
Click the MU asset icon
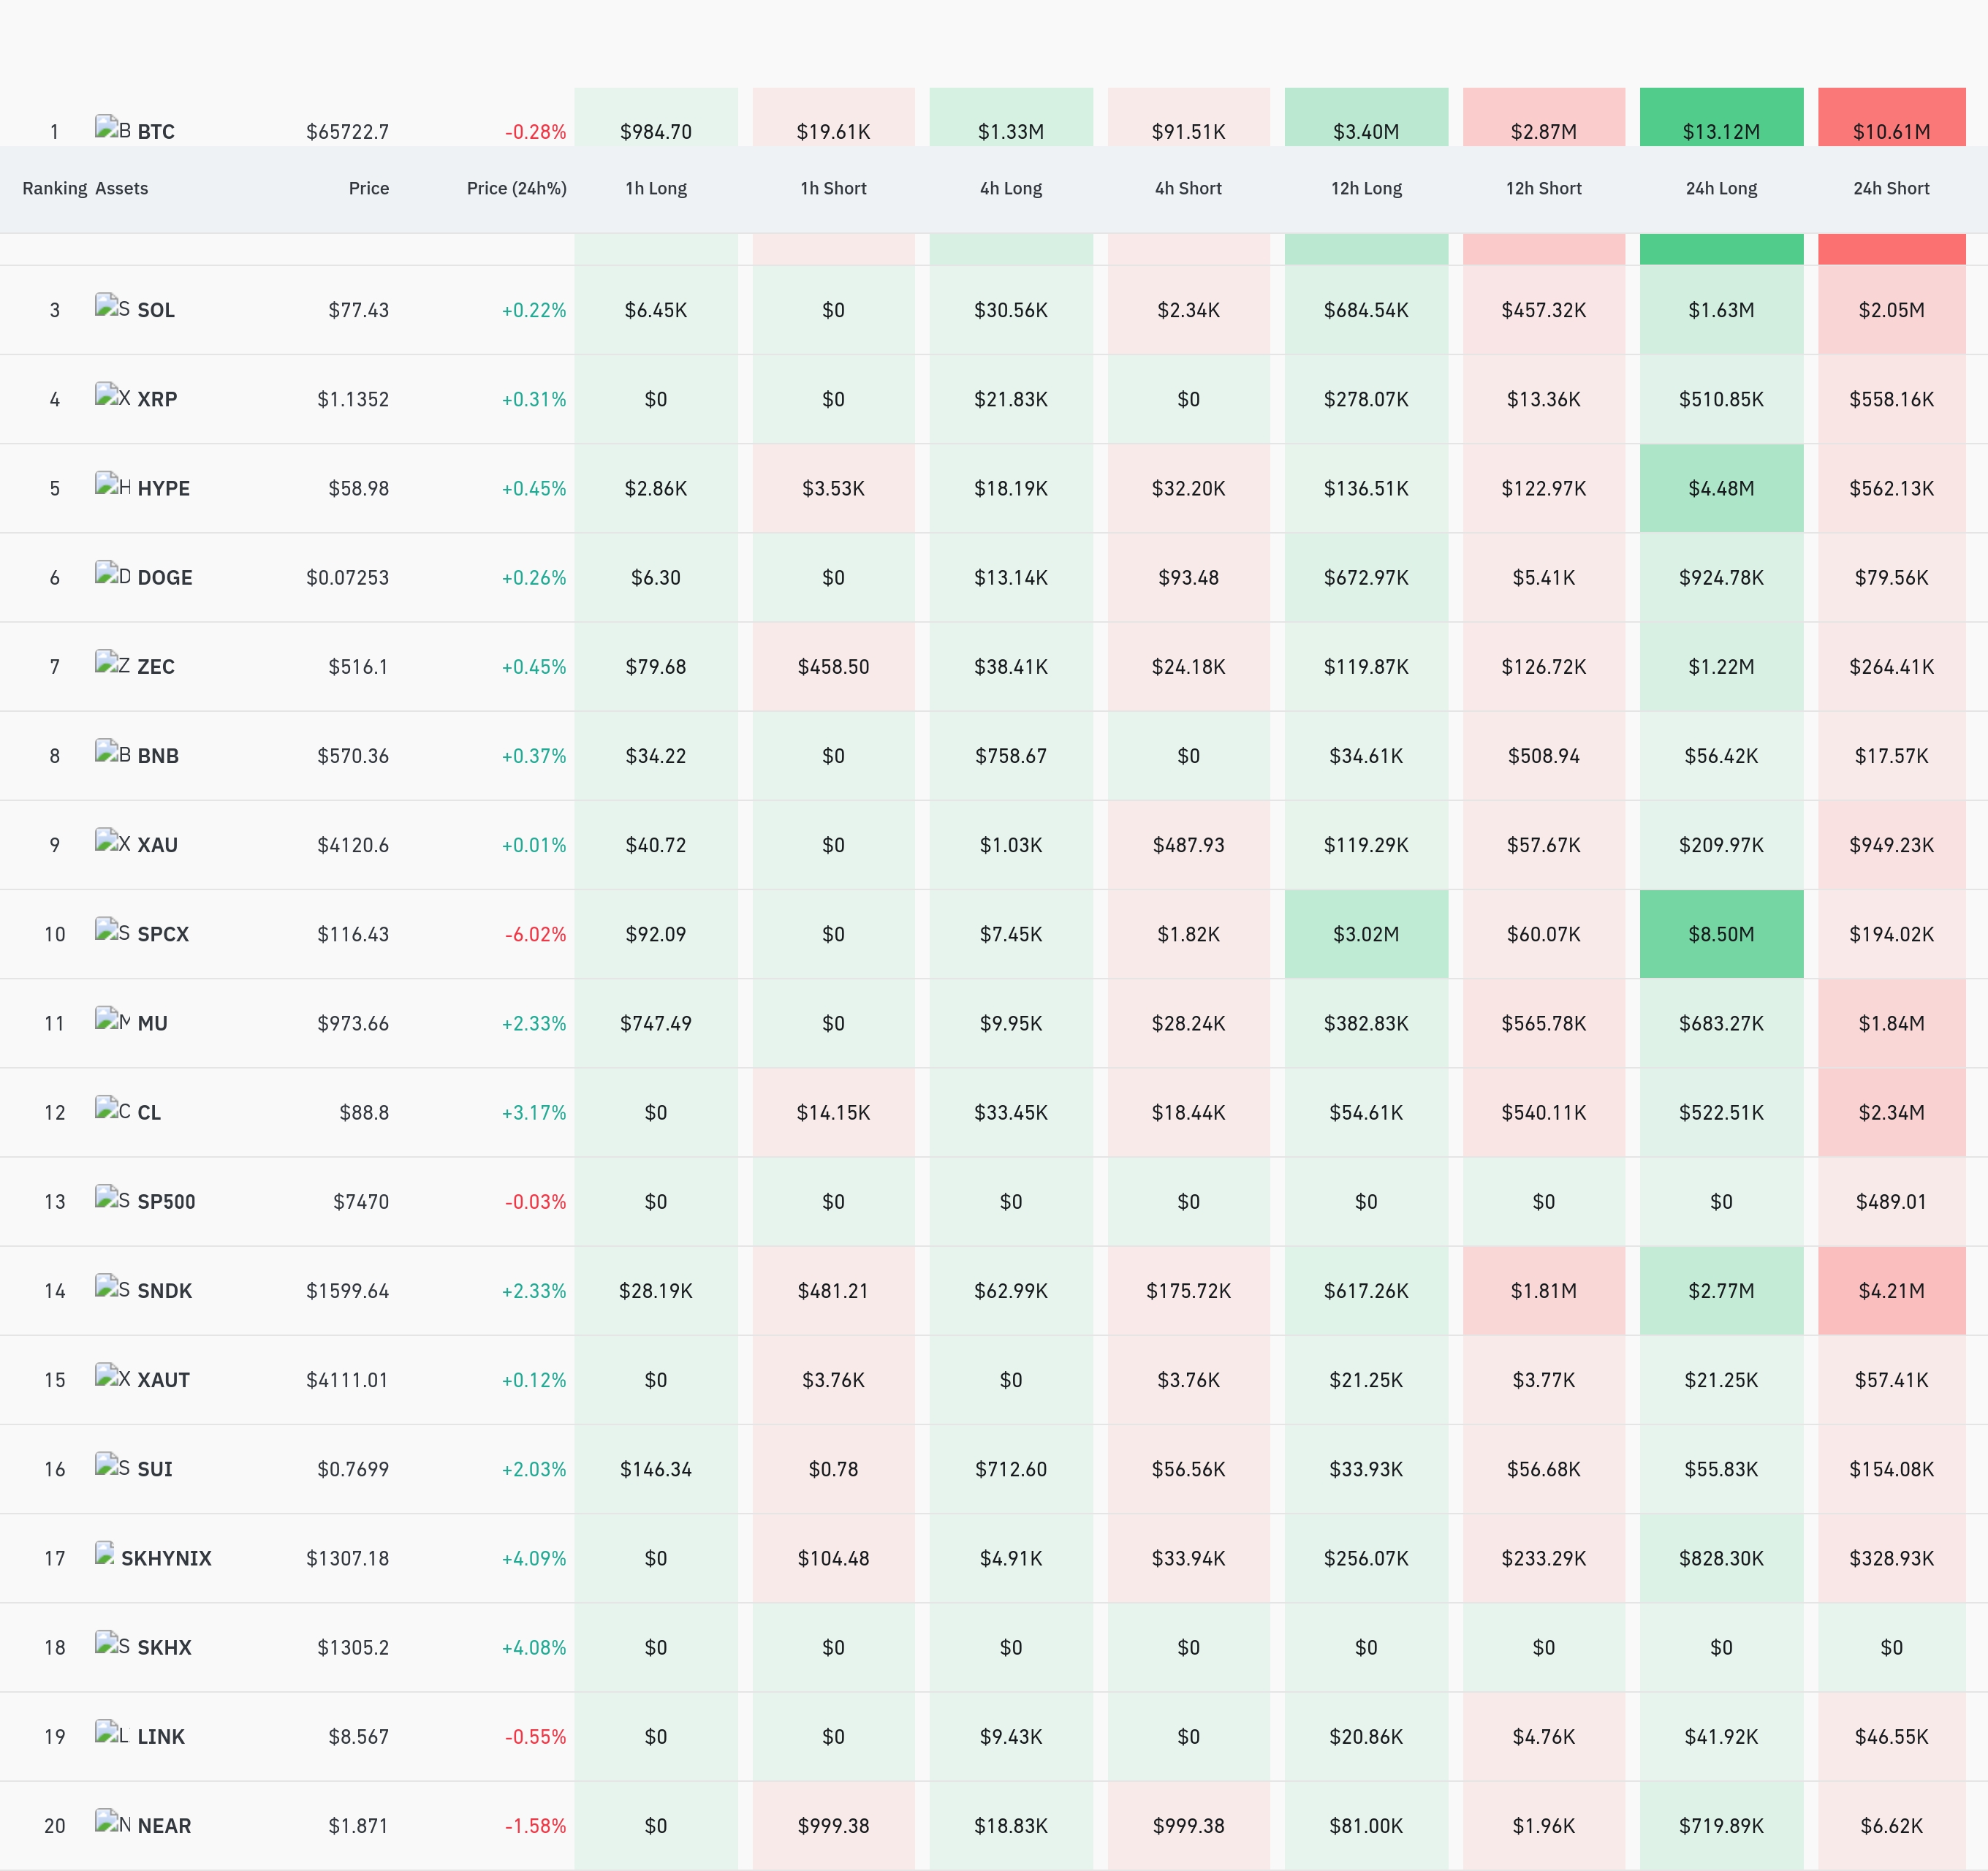tap(113, 1019)
